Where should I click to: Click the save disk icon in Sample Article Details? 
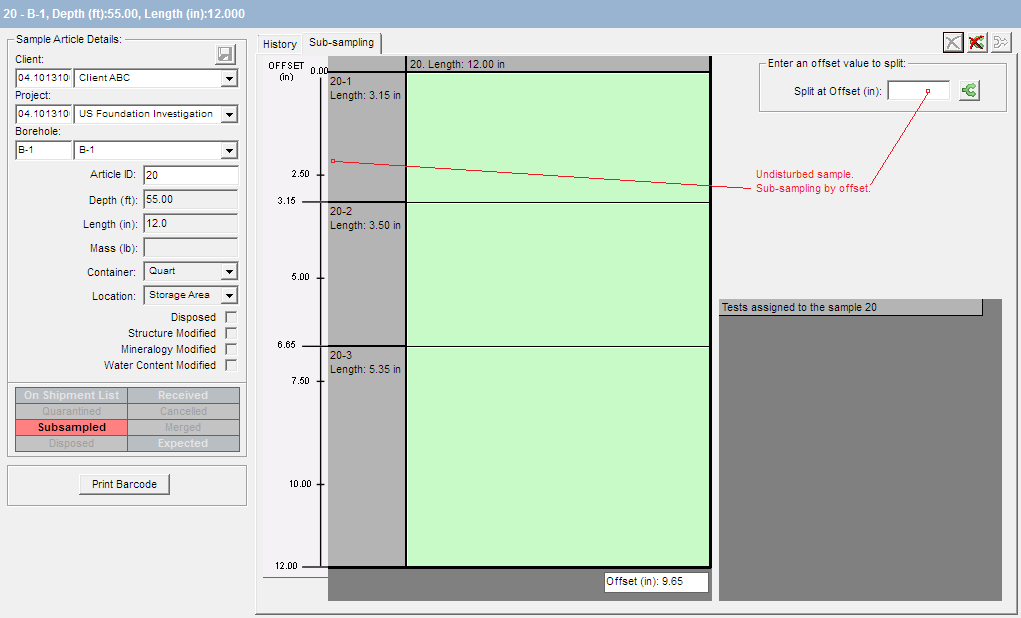(x=225, y=55)
